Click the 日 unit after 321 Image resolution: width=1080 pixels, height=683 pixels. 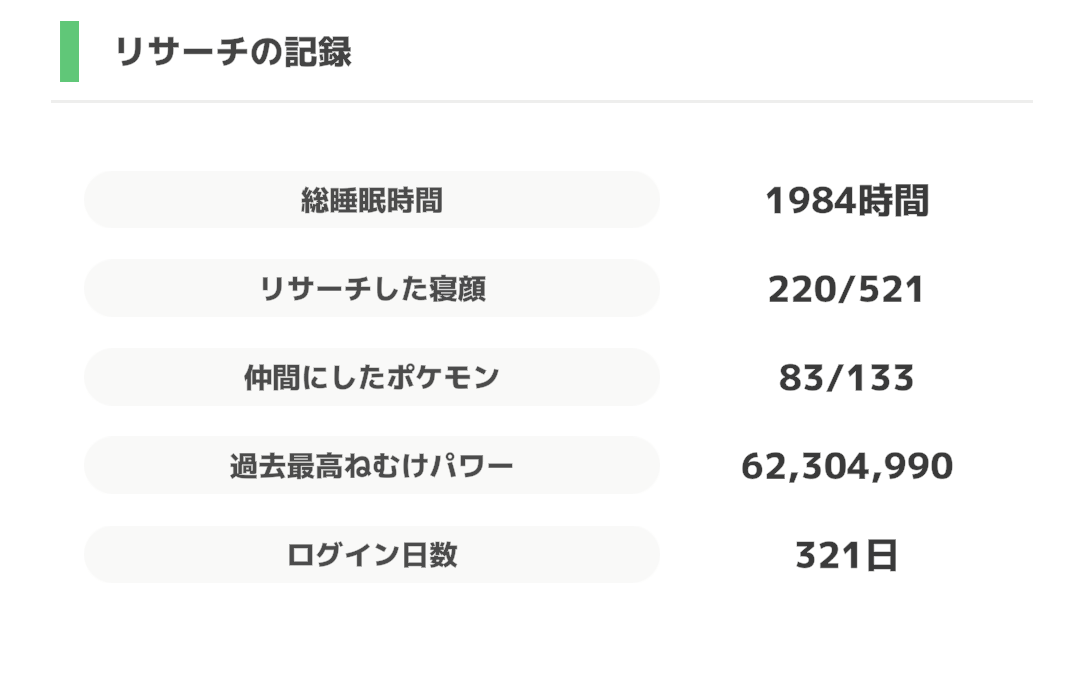881,555
